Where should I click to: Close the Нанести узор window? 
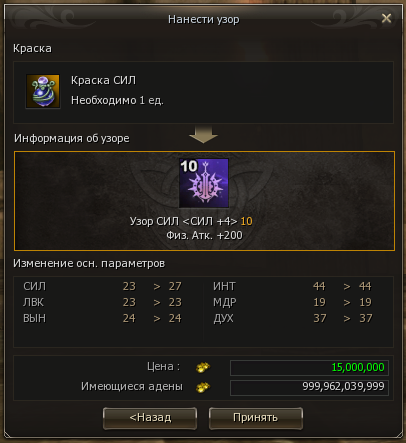386,18
